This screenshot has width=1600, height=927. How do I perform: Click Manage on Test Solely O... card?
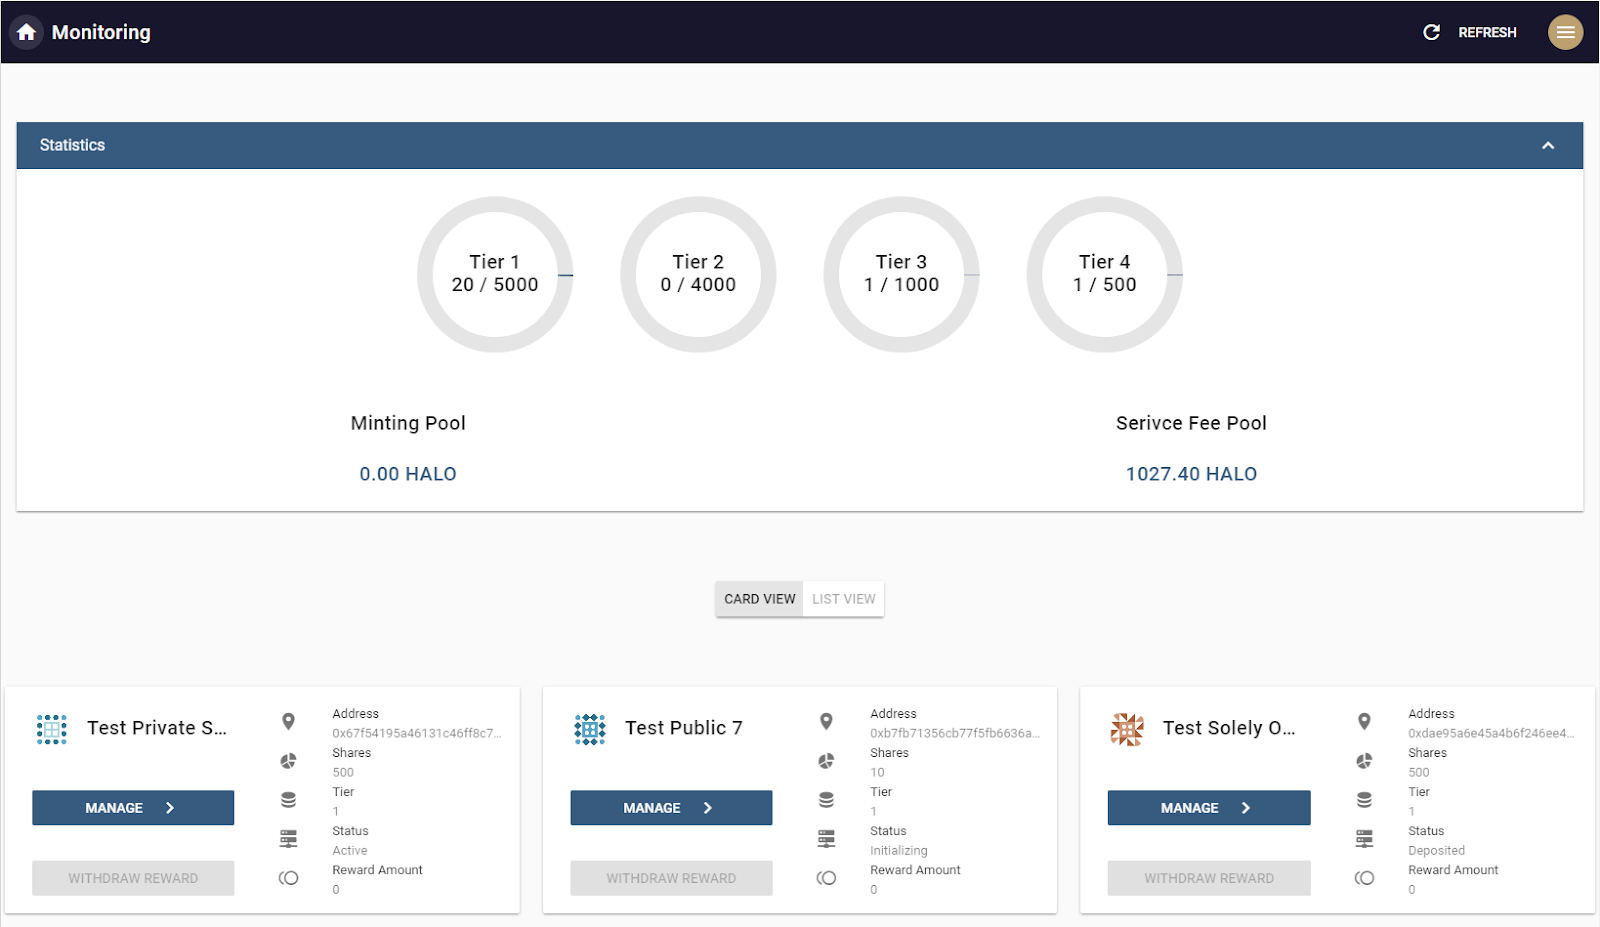[x=1209, y=808]
